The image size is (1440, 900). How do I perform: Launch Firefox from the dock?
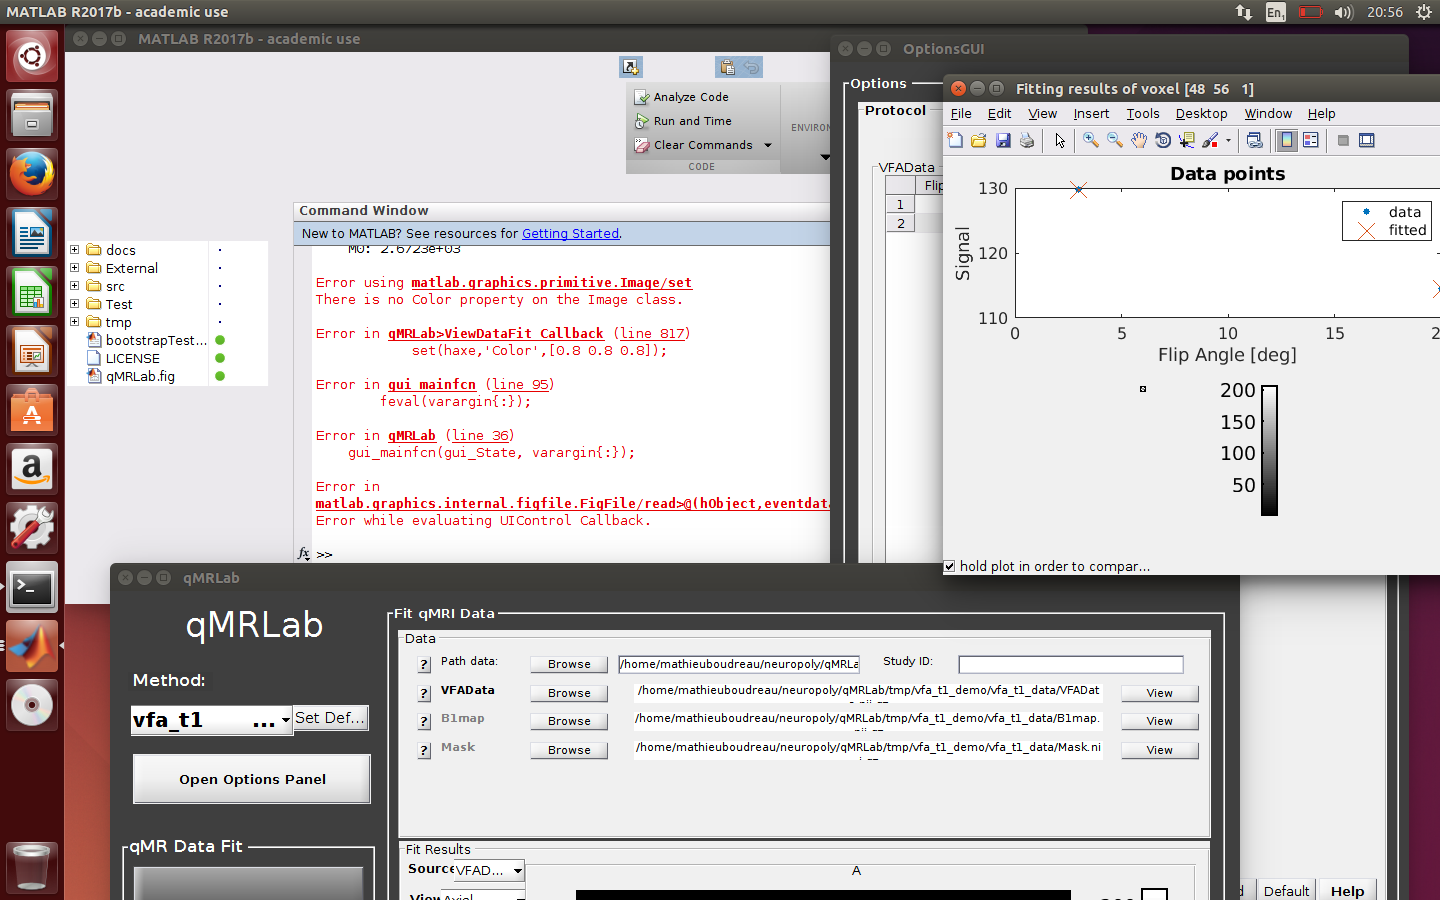coord(31,172)
